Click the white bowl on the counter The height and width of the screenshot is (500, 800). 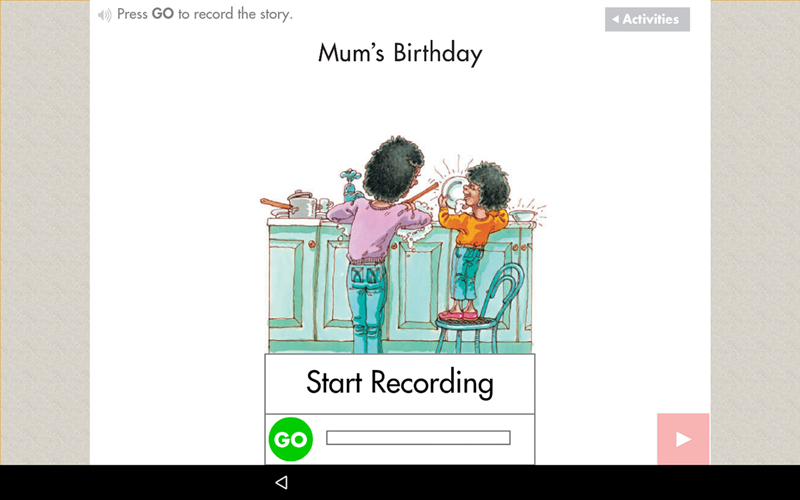pyautogui.click(x=523, y=216)
